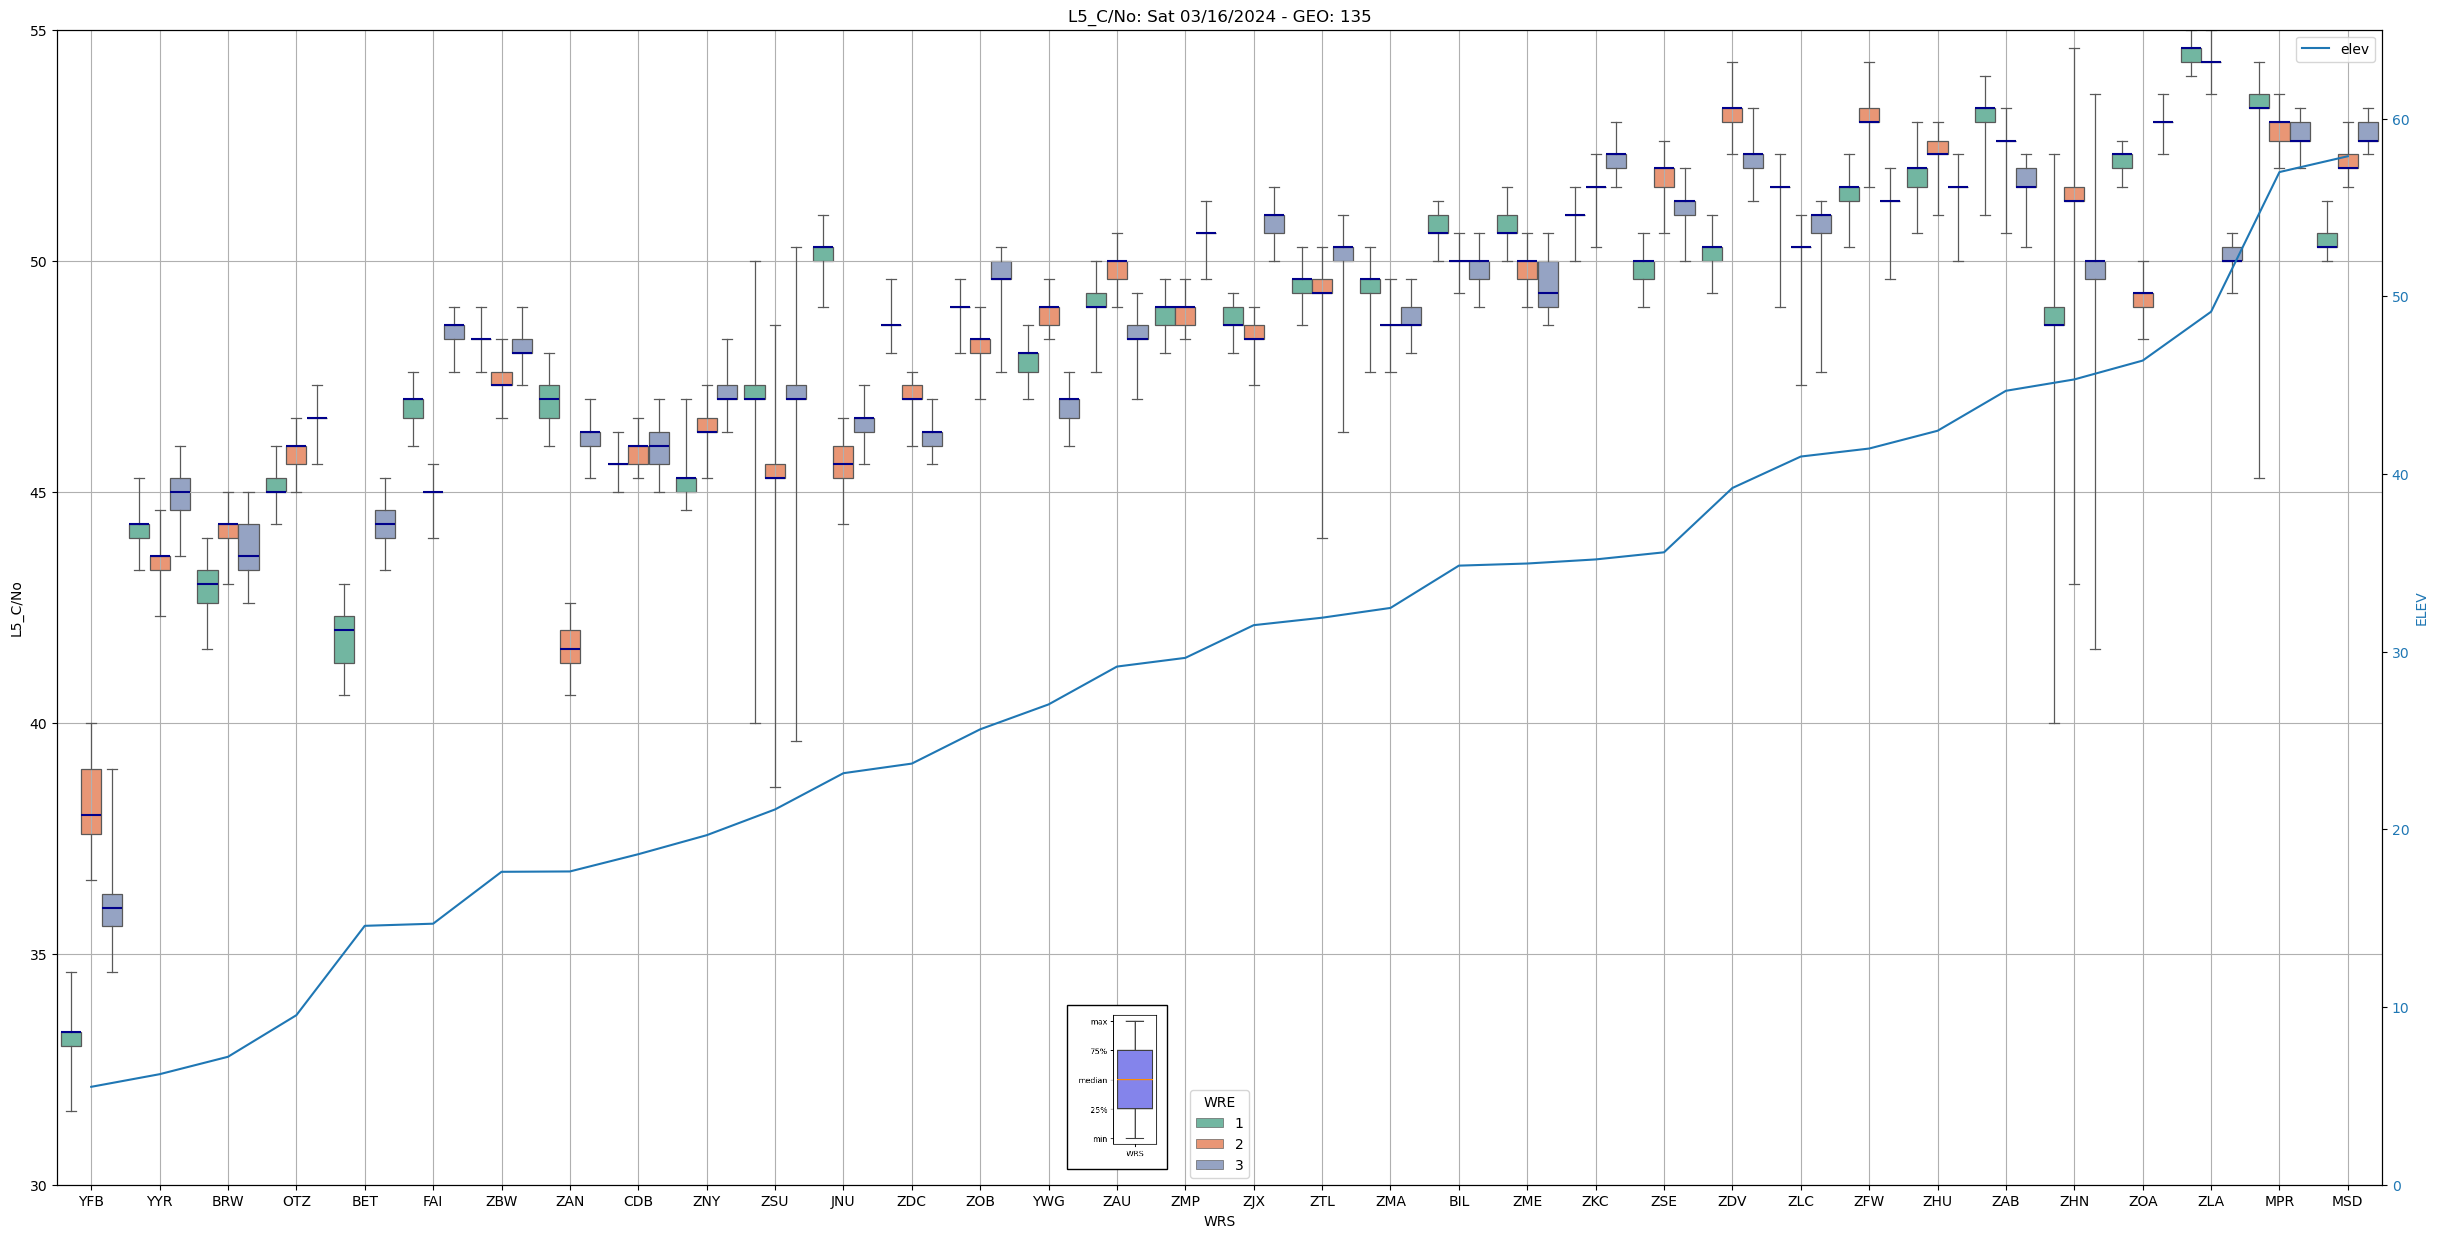
Task: Click the OTZ x-axis label
Action: tap(296, 1201)
